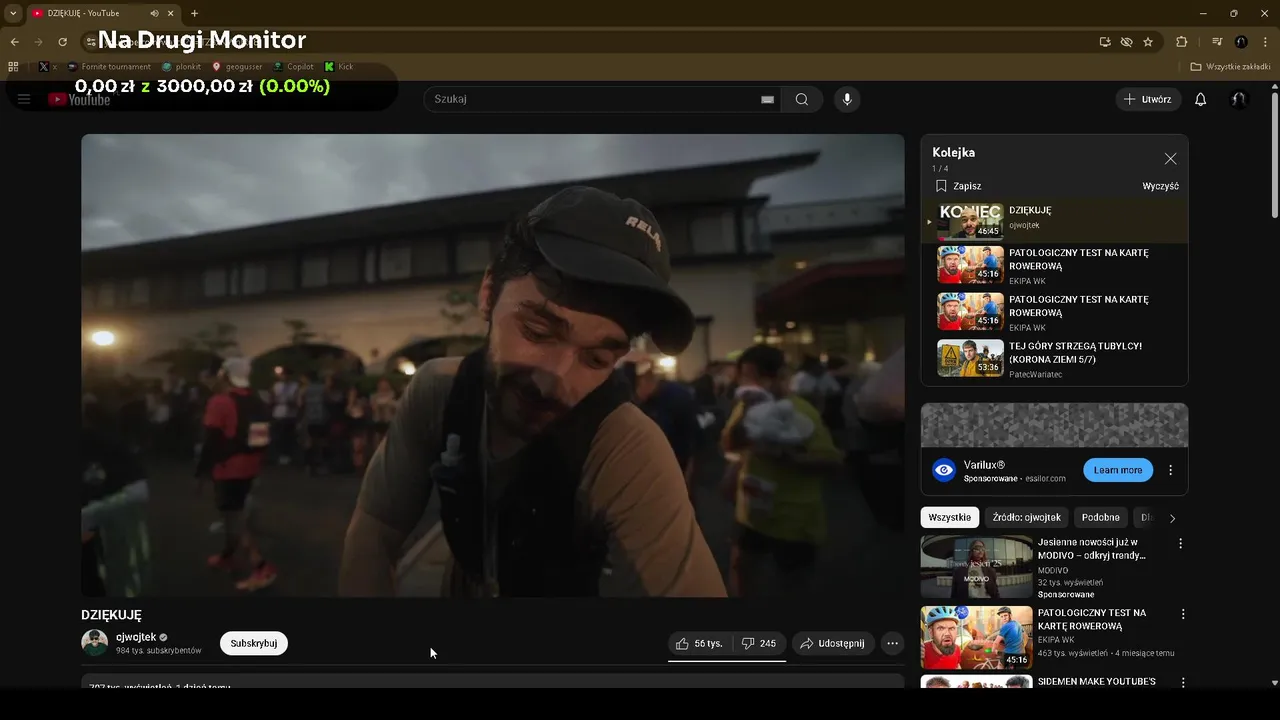
Task: Open a new browser tab
Action: [x=194, y=13]
